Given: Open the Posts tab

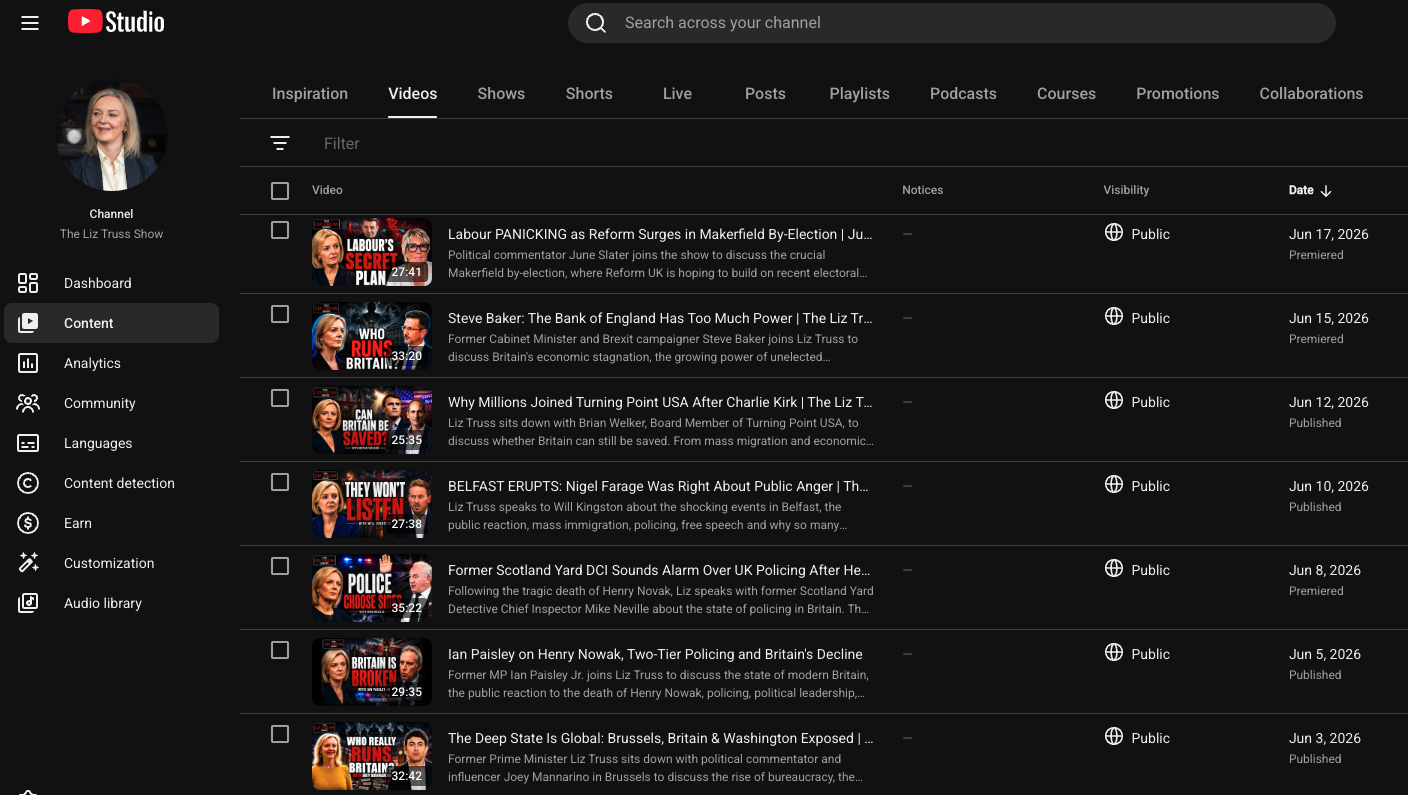Looking at the screenshot, I should pyautogui.click(x=765, y=93).
